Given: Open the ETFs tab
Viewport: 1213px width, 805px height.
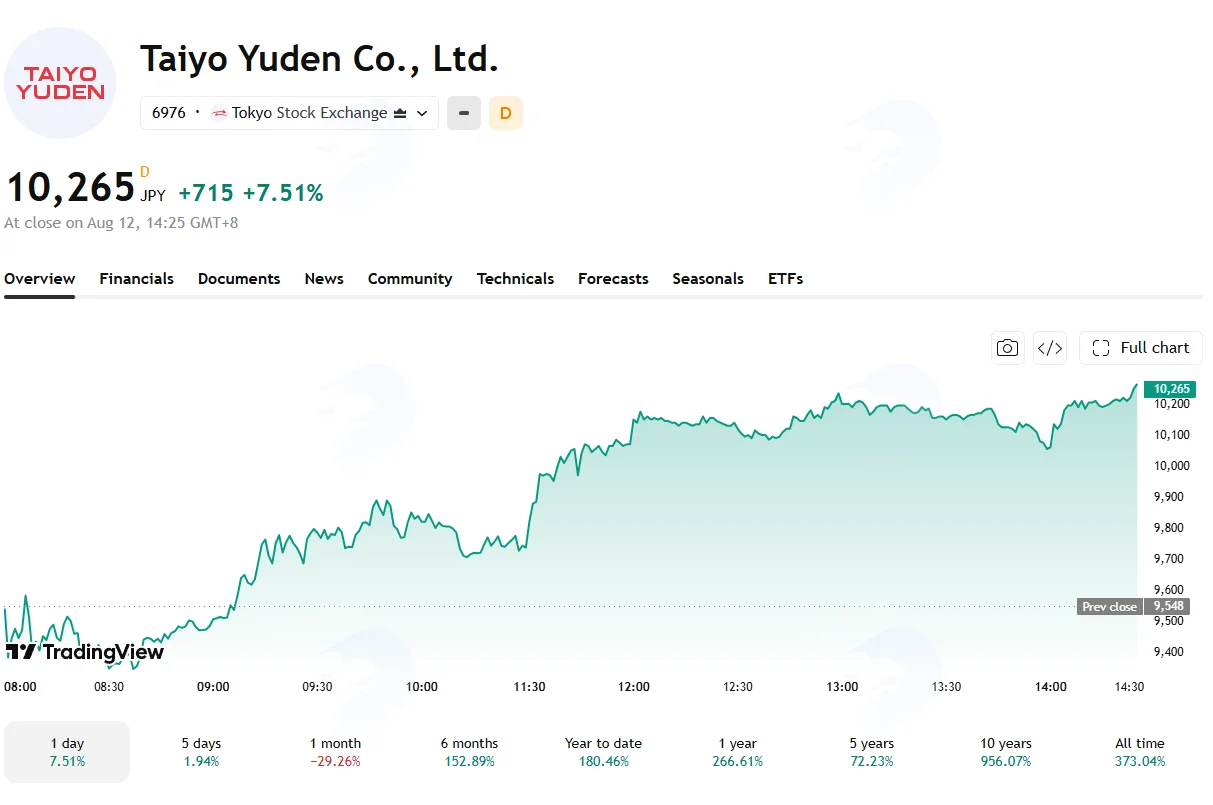Looking at the screenshot, I should pos(785,279).
